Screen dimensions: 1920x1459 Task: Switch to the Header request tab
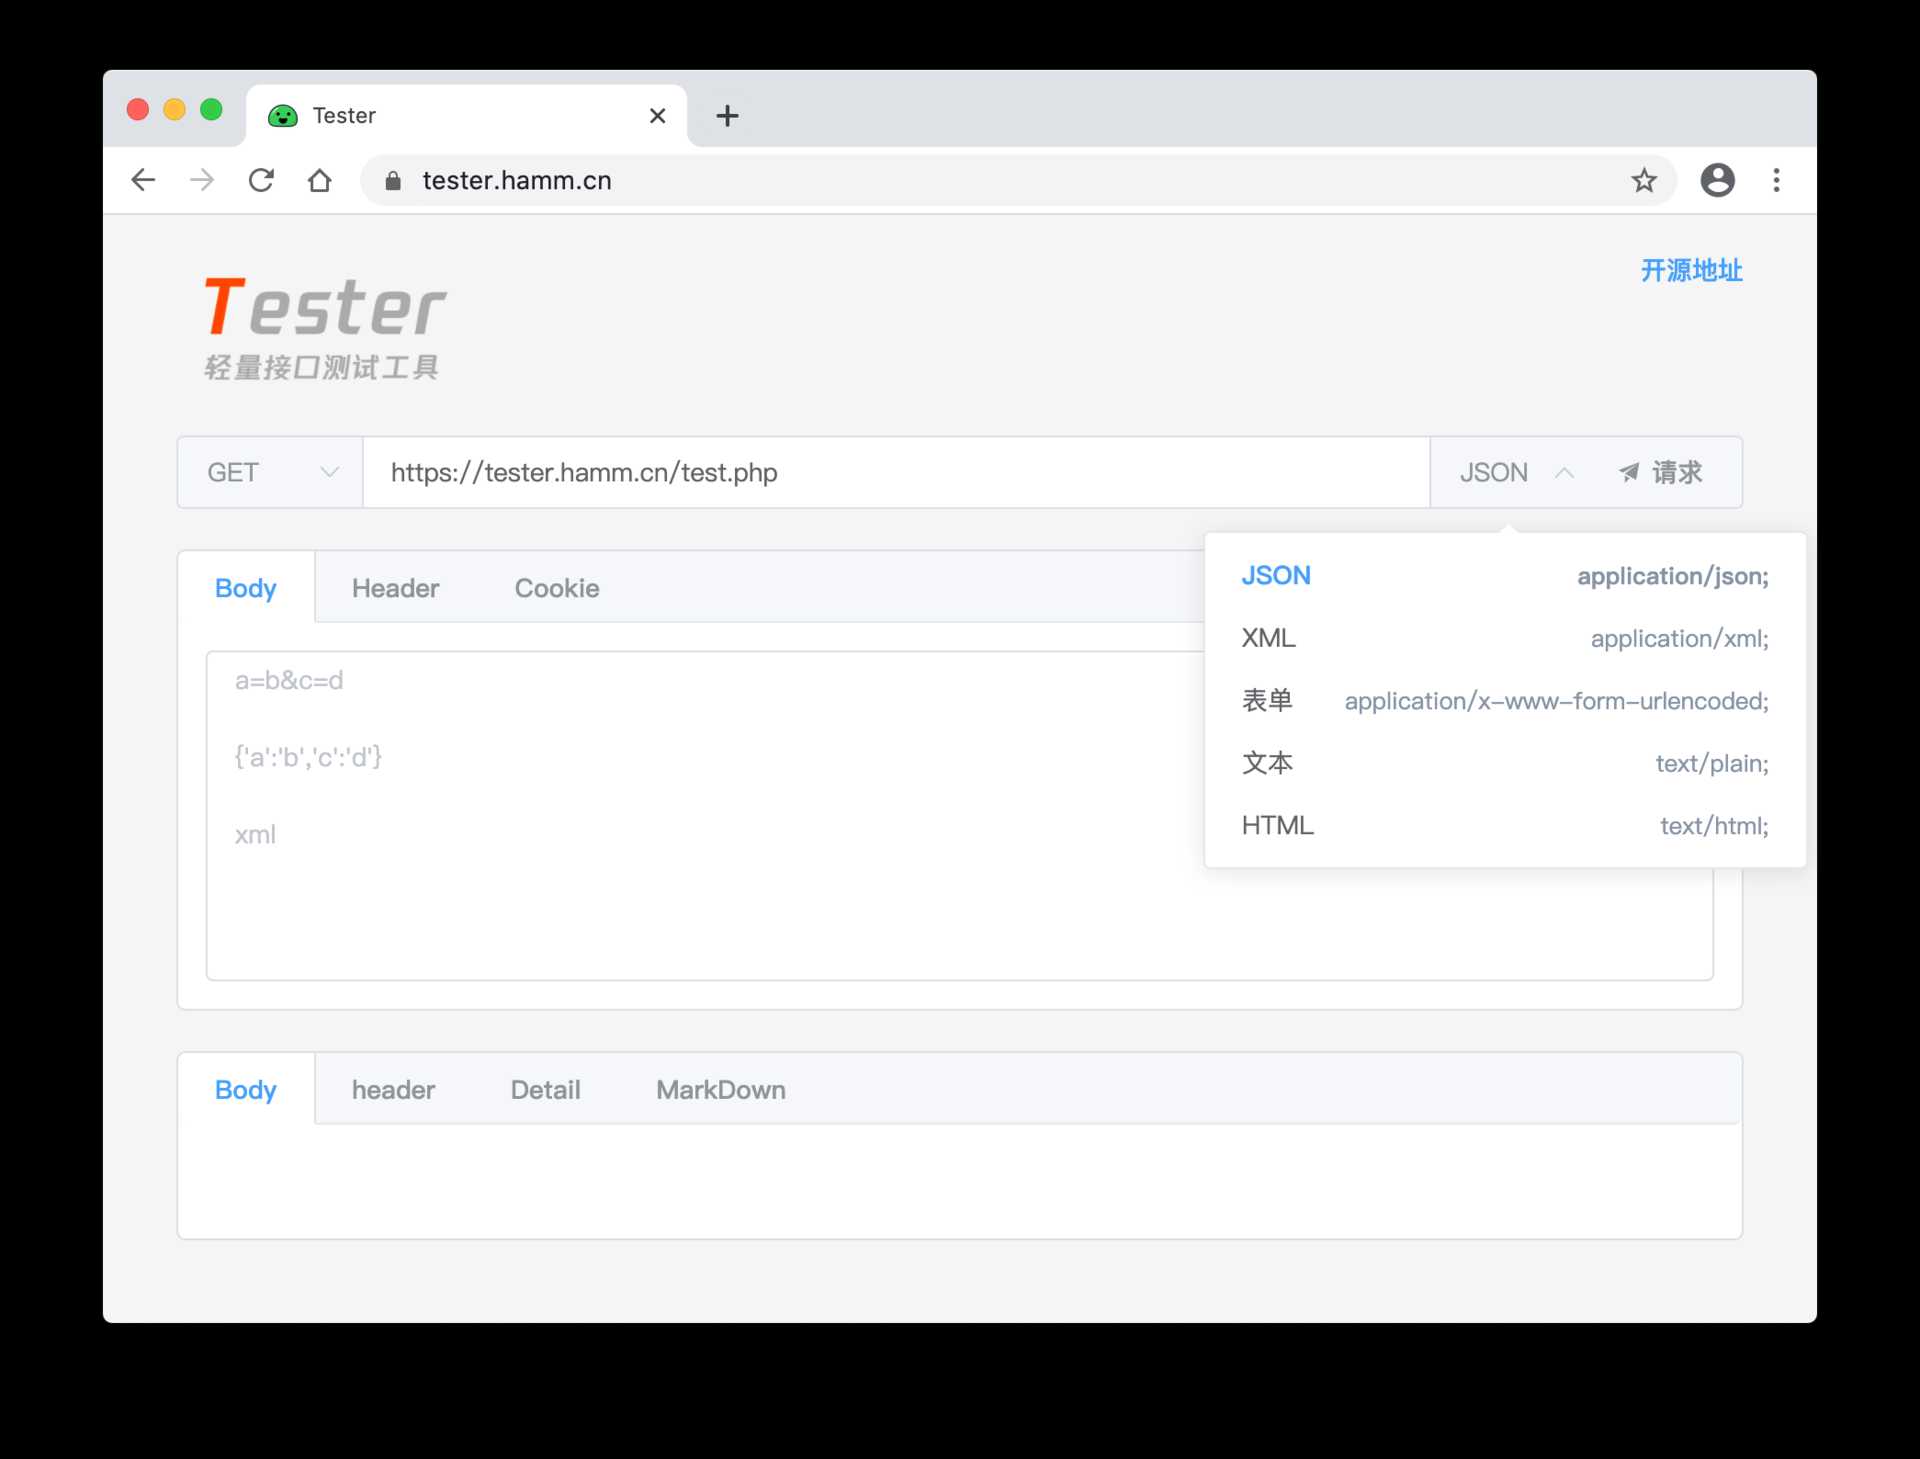[x=394, y=589]
